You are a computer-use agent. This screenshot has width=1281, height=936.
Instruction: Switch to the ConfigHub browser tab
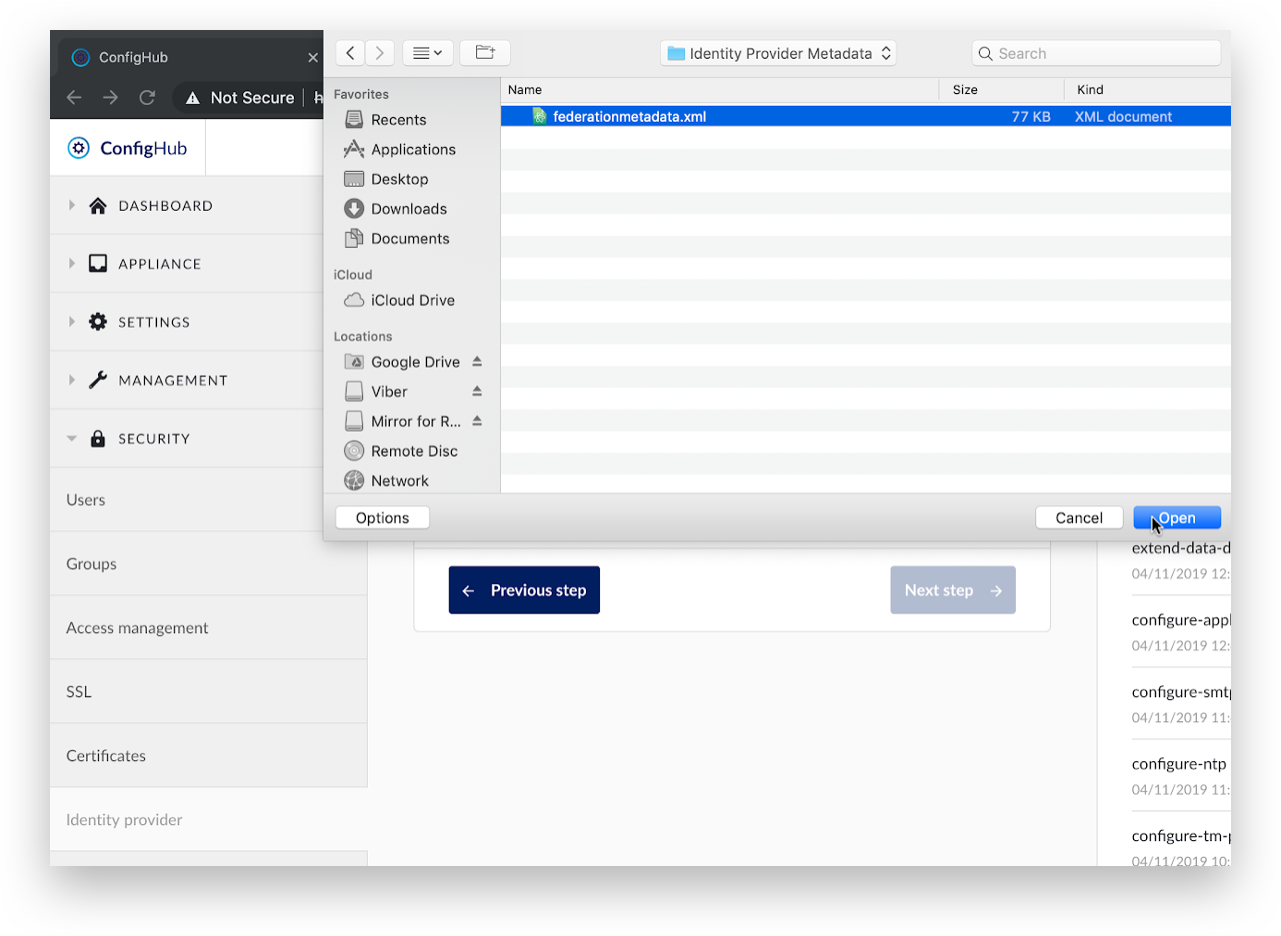190,57
